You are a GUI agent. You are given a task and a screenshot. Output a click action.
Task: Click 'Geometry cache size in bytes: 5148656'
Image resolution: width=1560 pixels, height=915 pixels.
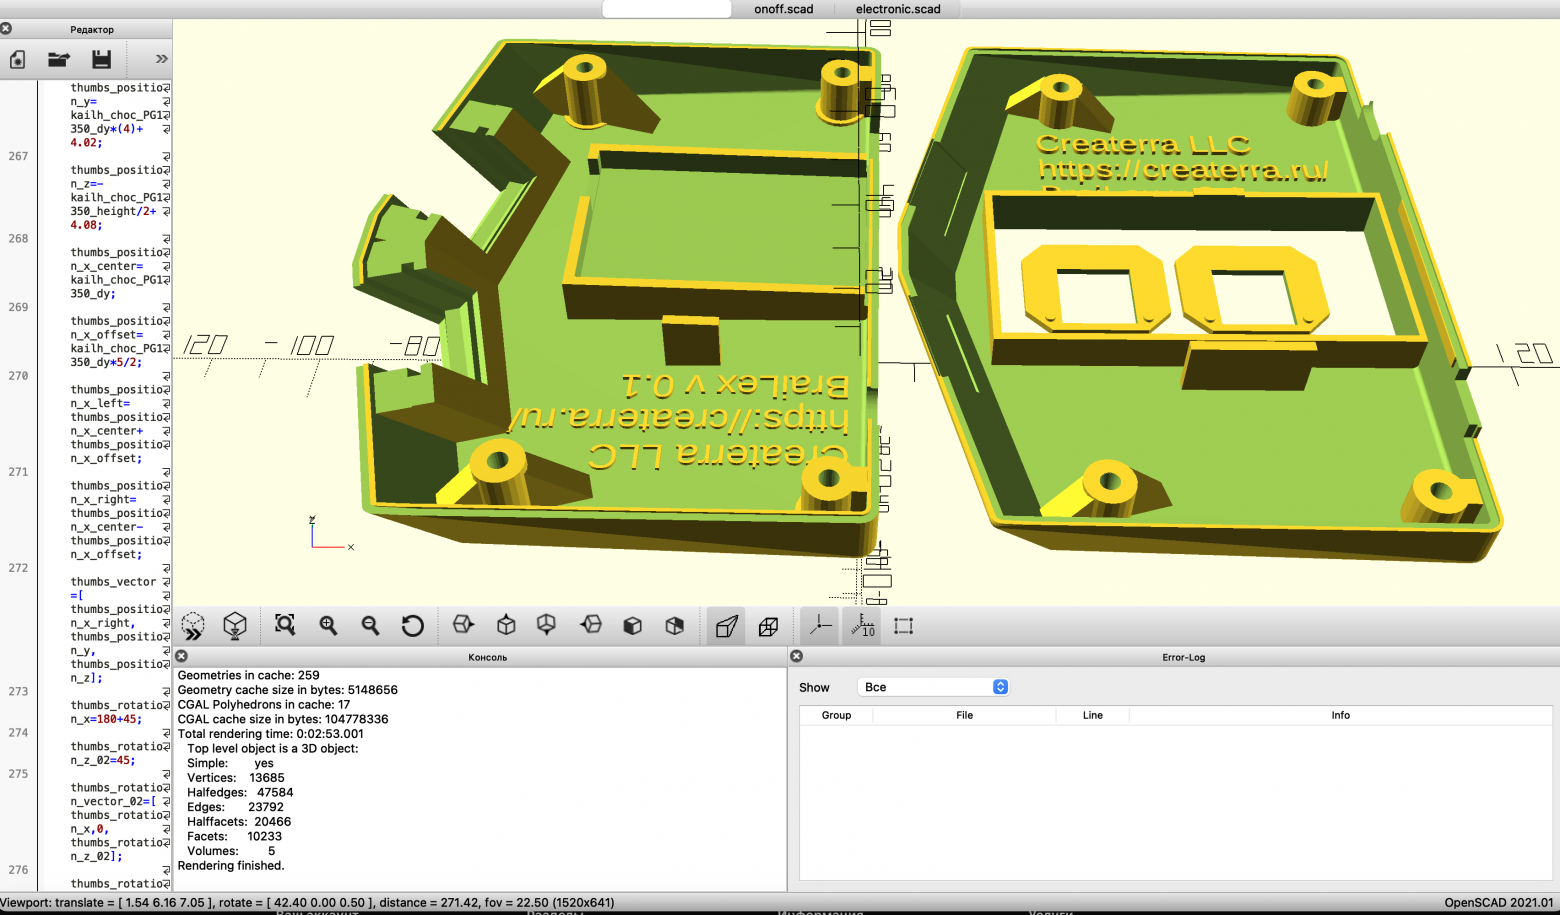point(287,690)
